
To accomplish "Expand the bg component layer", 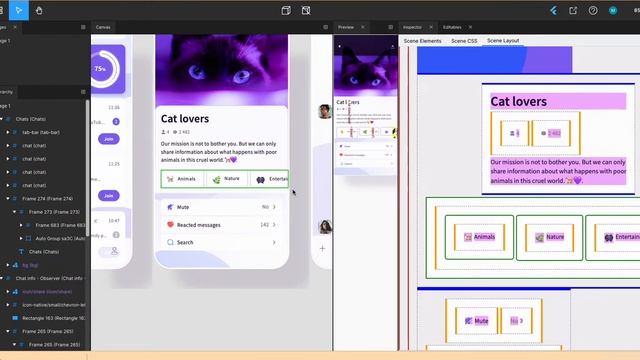I will pyautogui.click(x=8, y=265).
